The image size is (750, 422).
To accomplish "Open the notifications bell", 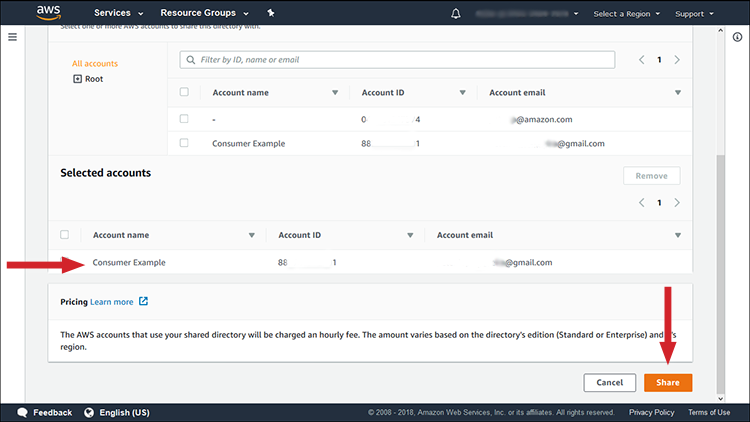I will tap(456, 13).
